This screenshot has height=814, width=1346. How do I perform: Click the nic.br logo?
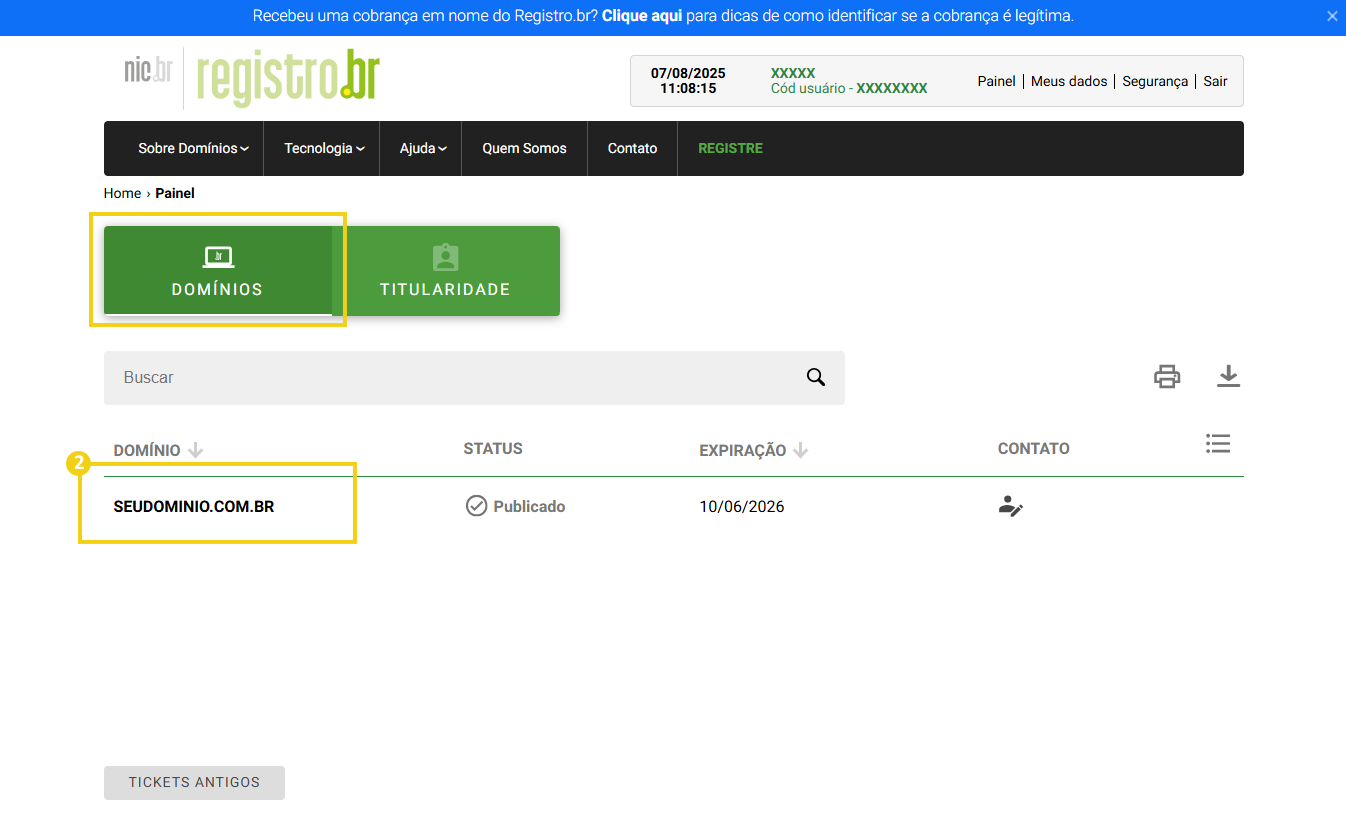148,70
